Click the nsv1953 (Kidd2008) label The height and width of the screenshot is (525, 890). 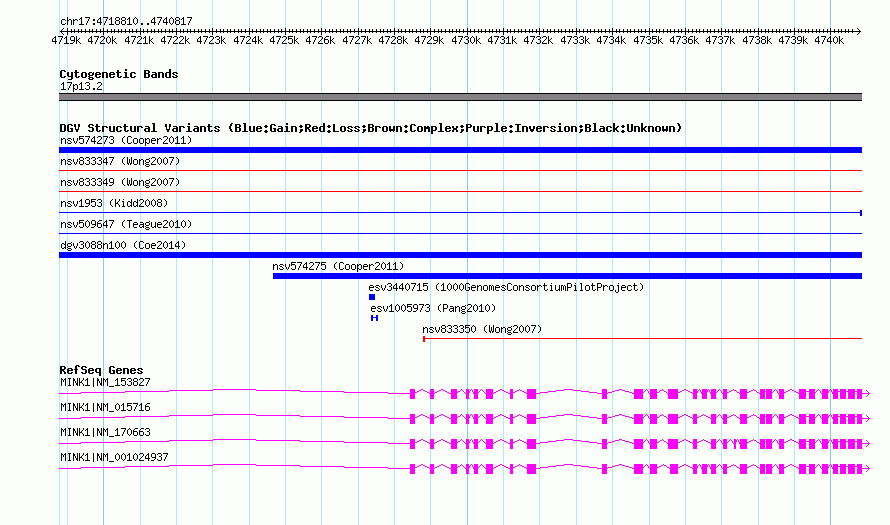pos(114,203)
